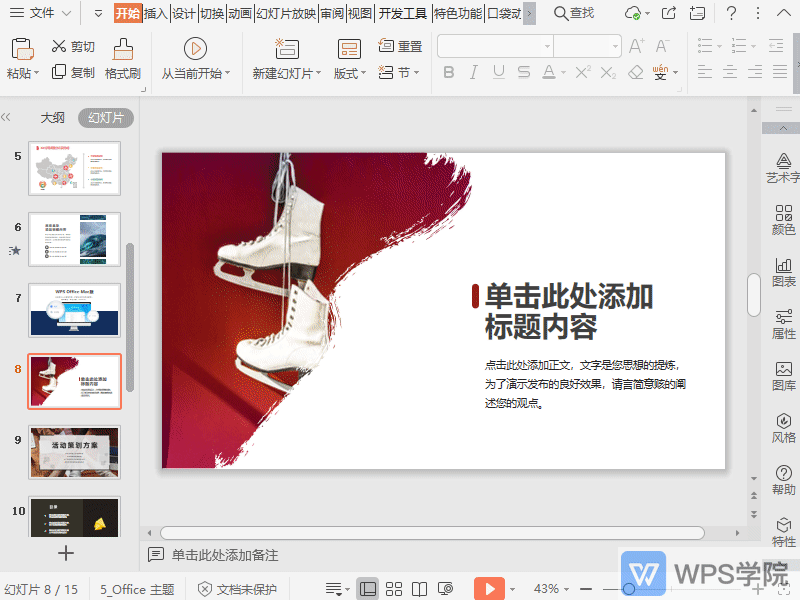Open the 设计 (Design) tab

(x=184, y=13)
